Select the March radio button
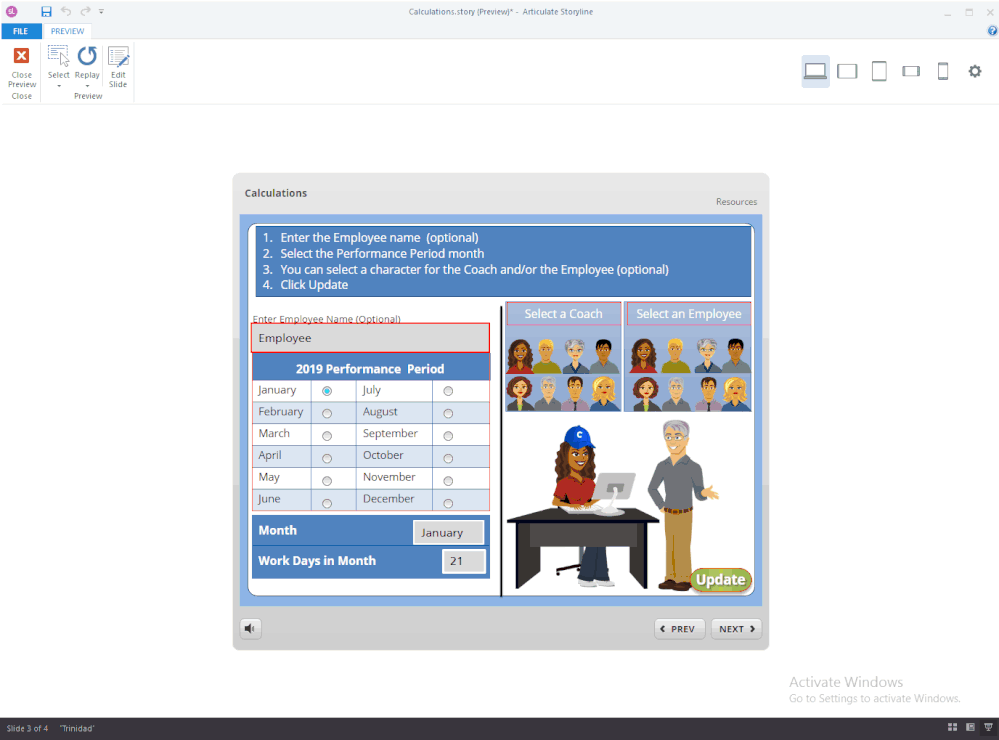Screen dimensions: 999x740 (x=327, y=436)
